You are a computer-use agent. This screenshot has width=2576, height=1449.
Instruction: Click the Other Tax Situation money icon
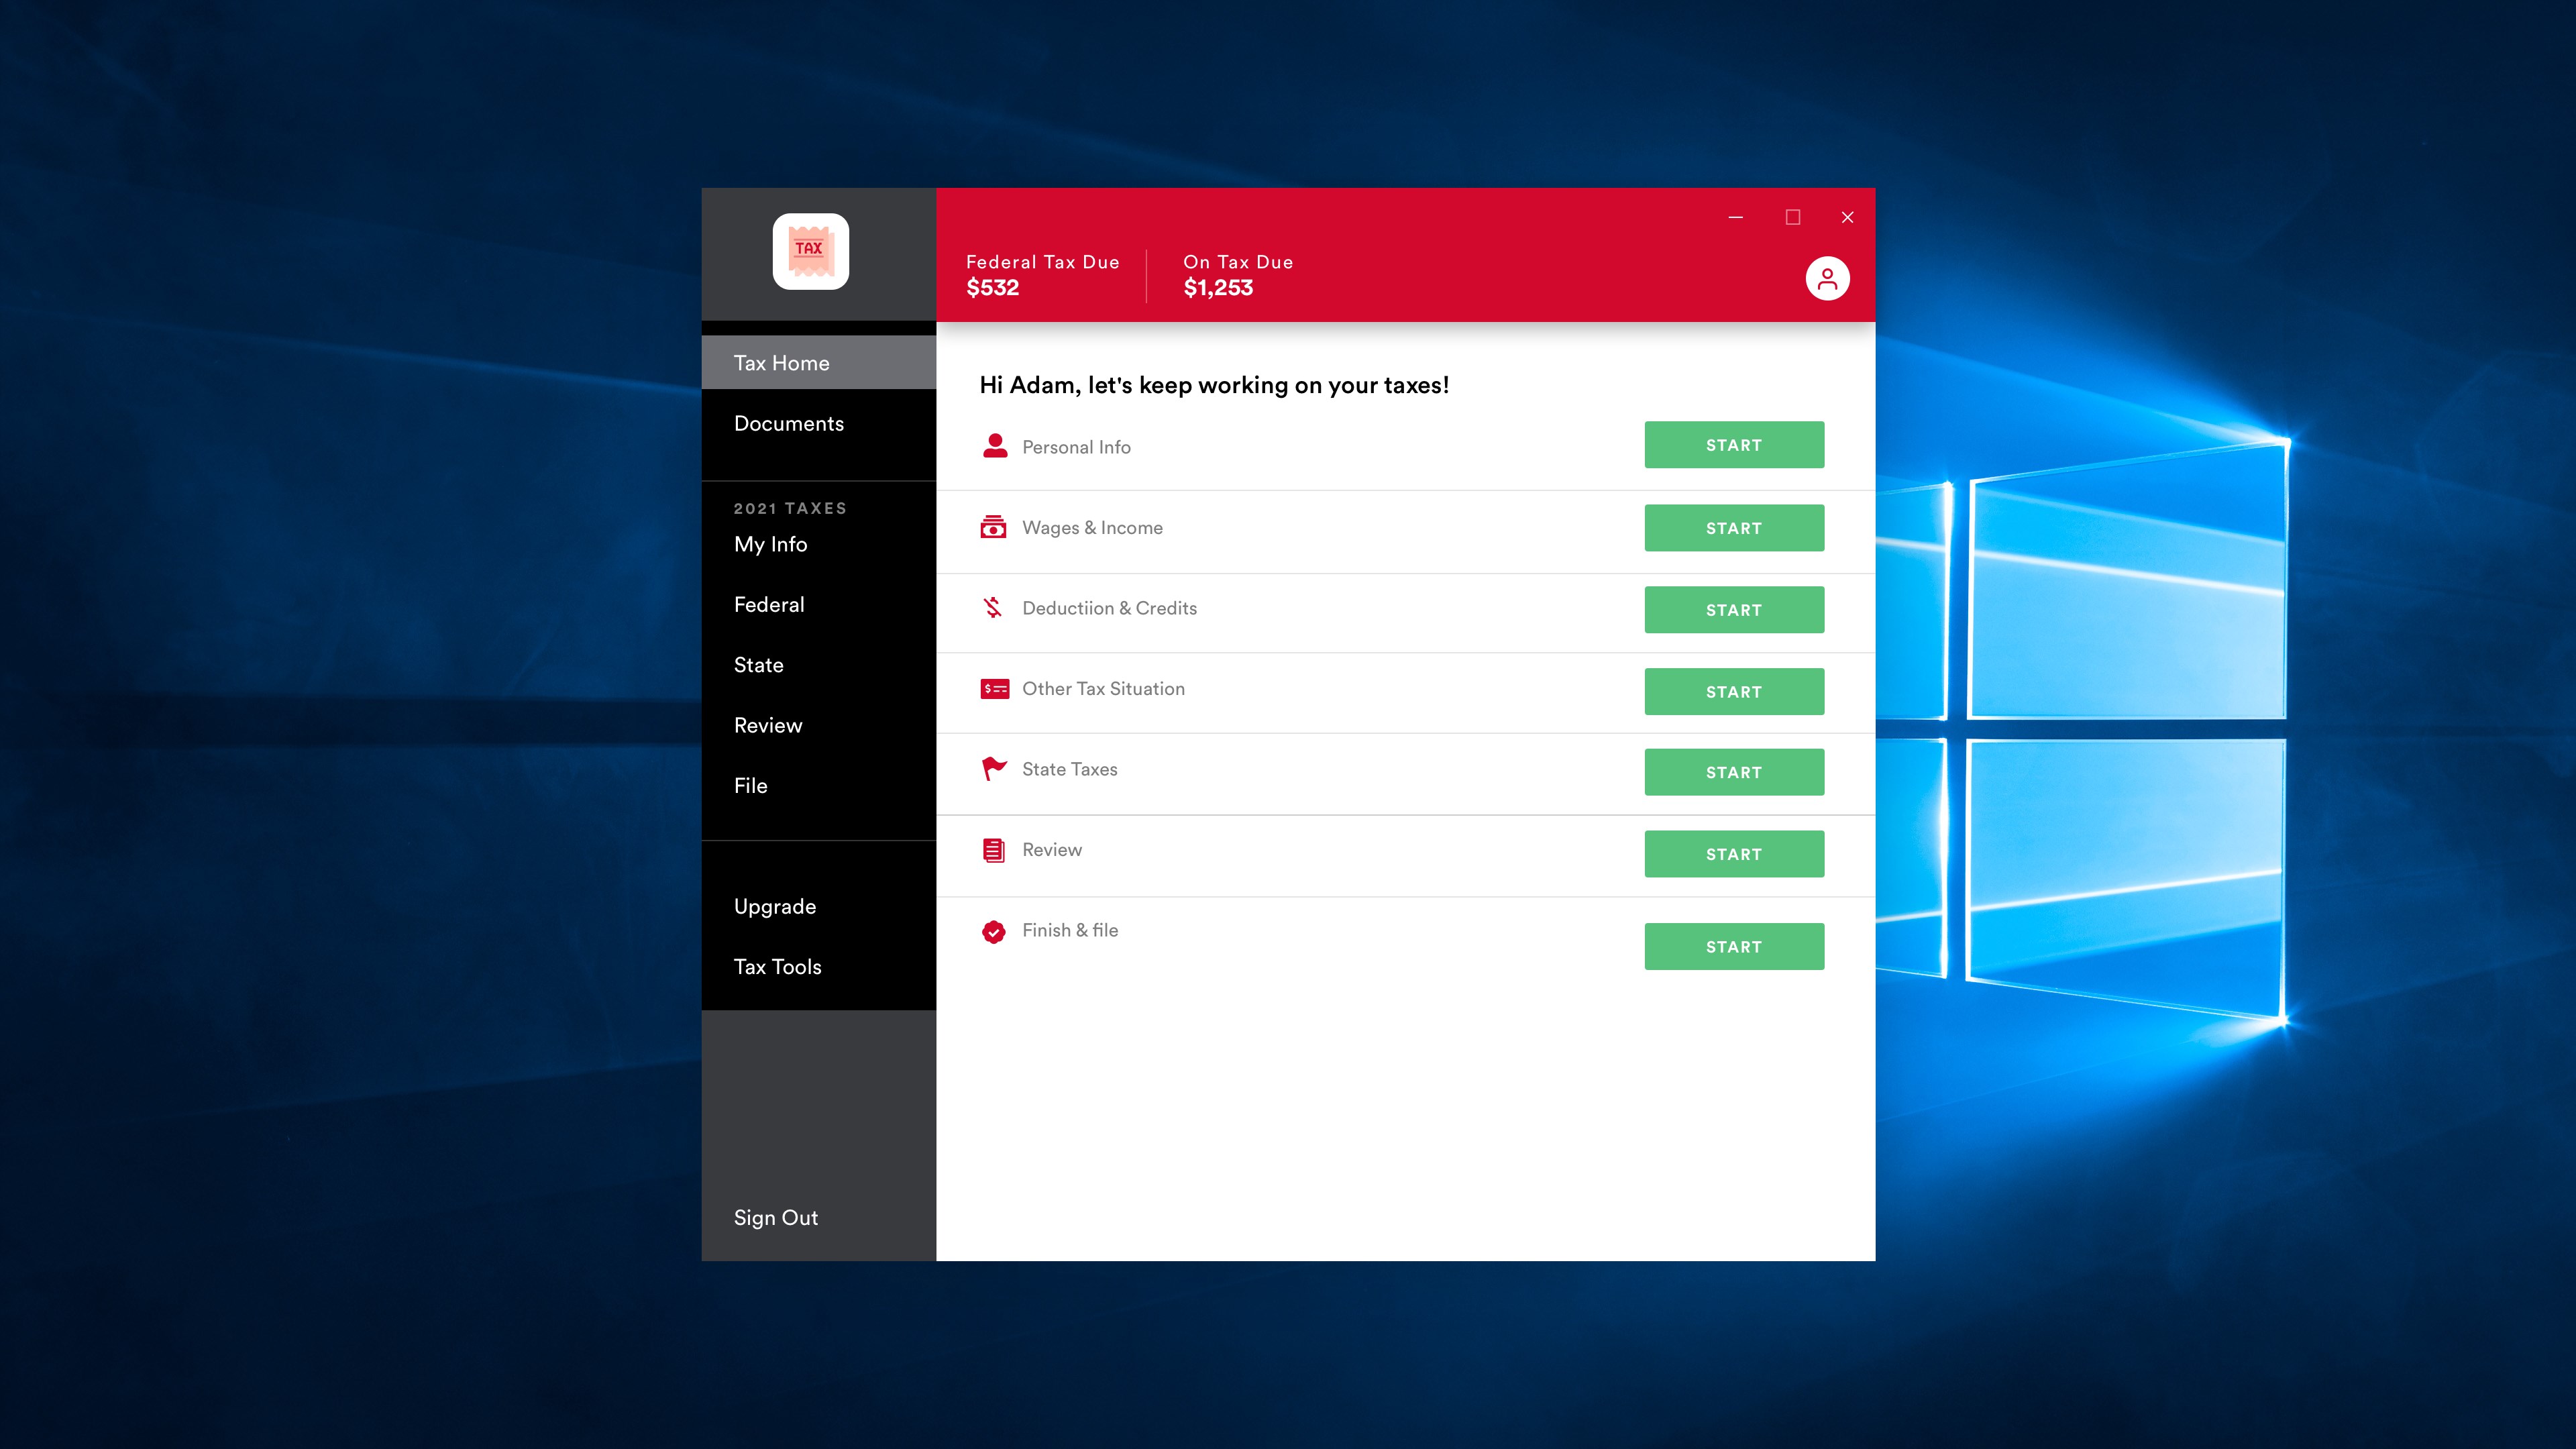click(x=993, y=688)
